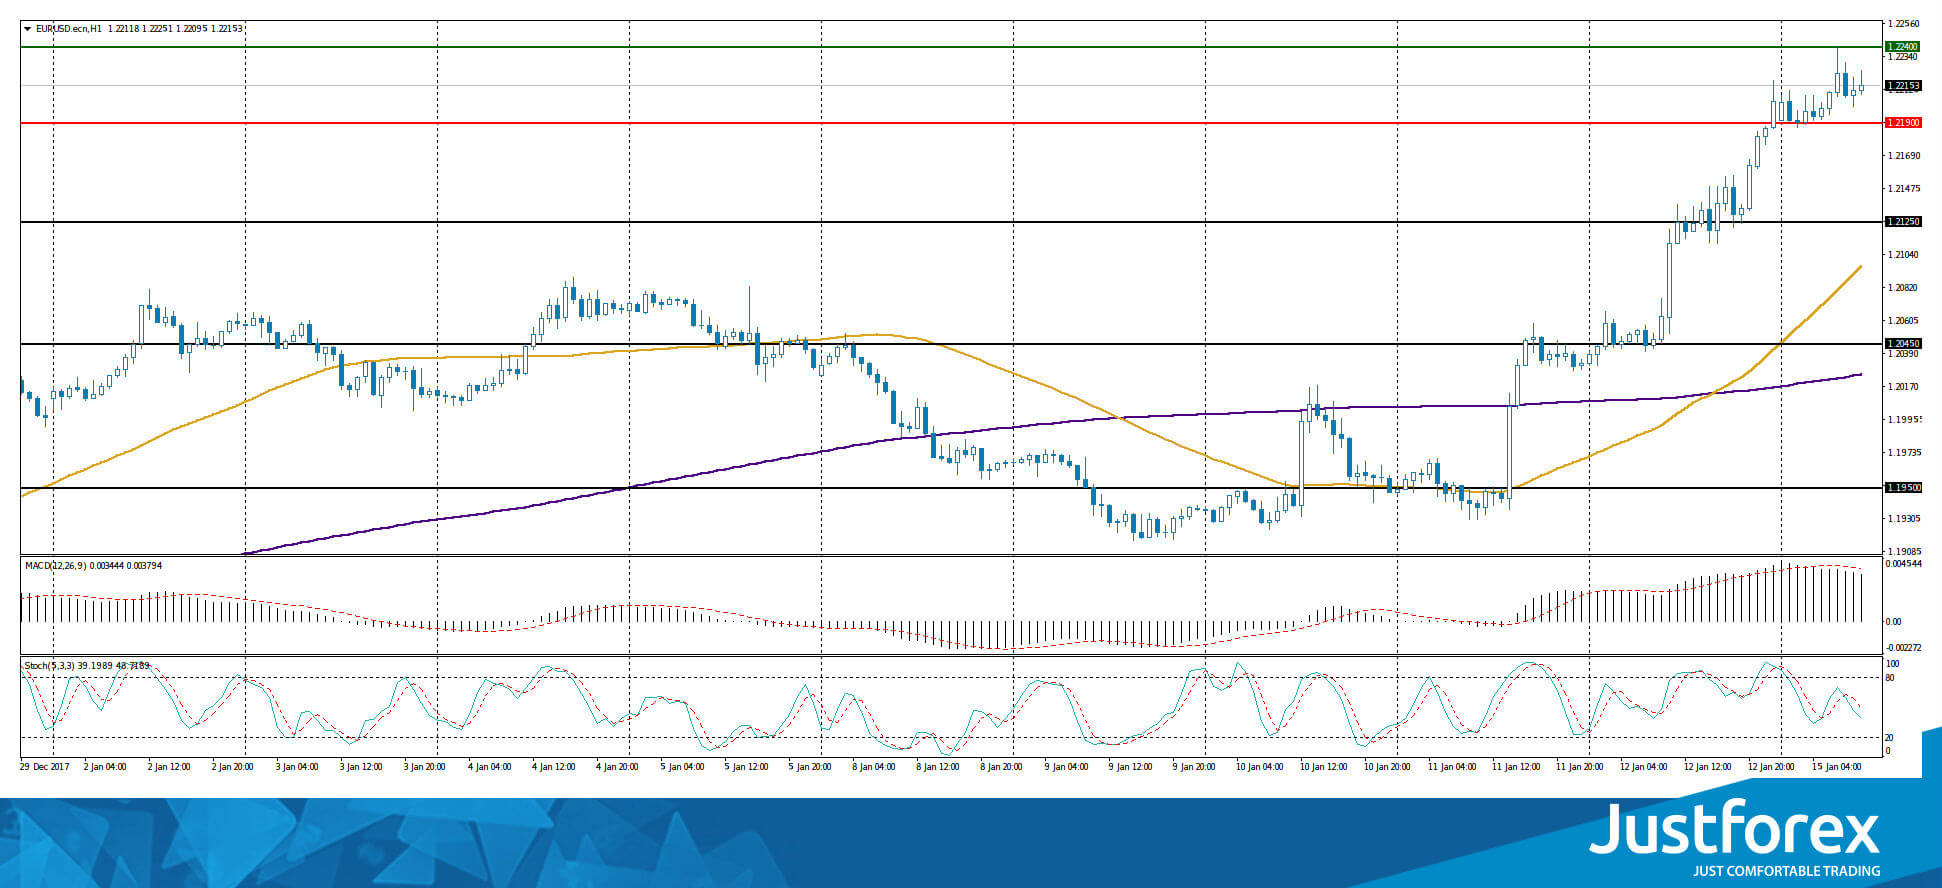The image size is (1942, 888).
Task: Select the MACD(12,26,9) indicator label
Action: point(56,566)
